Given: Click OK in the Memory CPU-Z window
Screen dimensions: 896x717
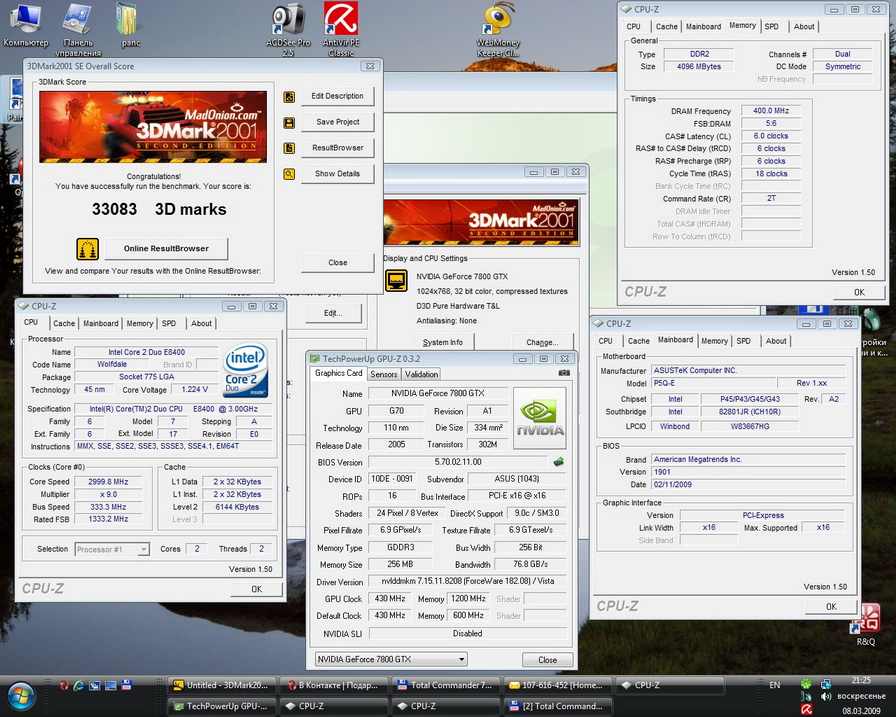Looking at the screenshot, I should pyautogui.click(x=859, y=293).
